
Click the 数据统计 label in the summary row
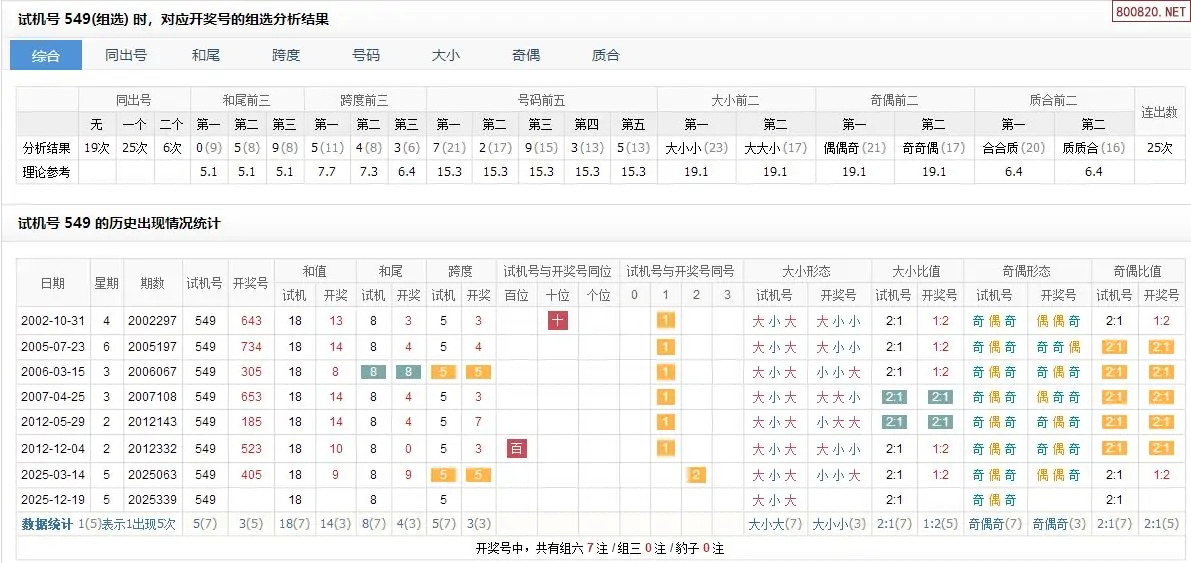(47, 524)
